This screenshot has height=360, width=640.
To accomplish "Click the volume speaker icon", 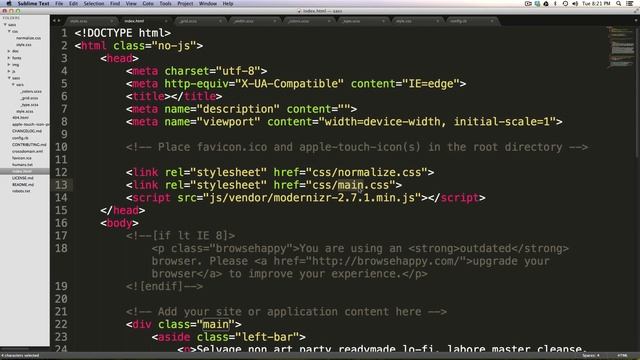I will point(575,3).
